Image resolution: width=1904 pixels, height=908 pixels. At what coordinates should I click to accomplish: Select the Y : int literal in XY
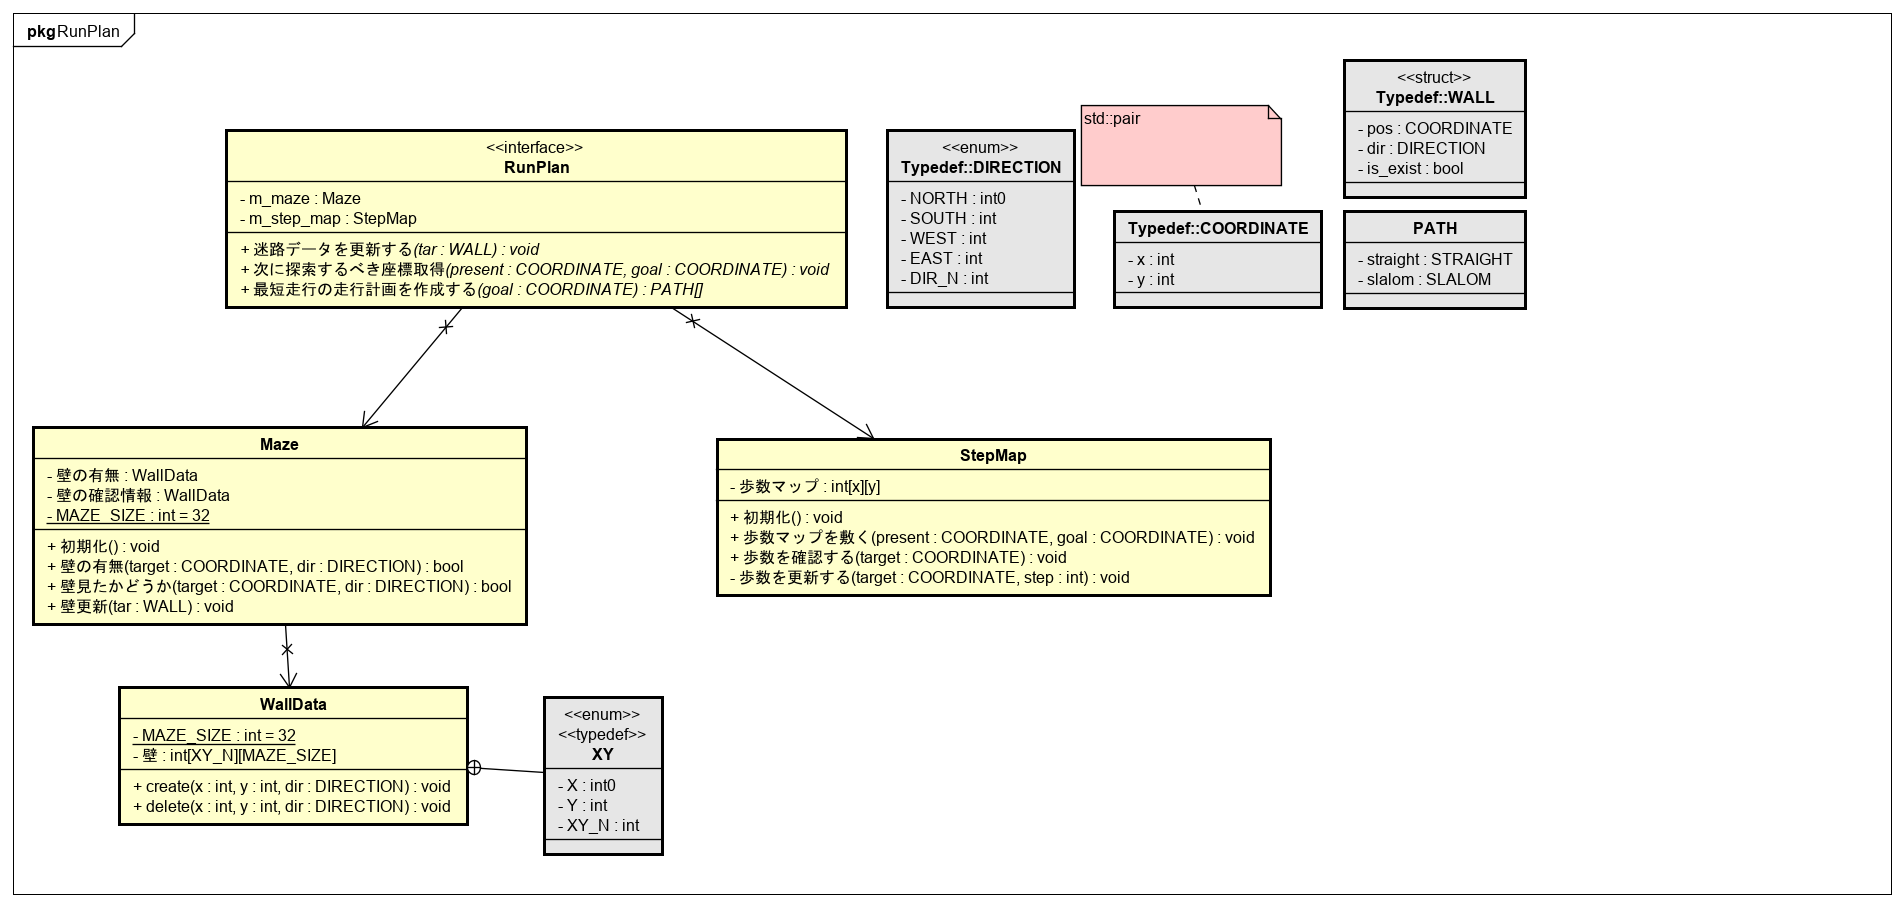(x=582, y=805)
